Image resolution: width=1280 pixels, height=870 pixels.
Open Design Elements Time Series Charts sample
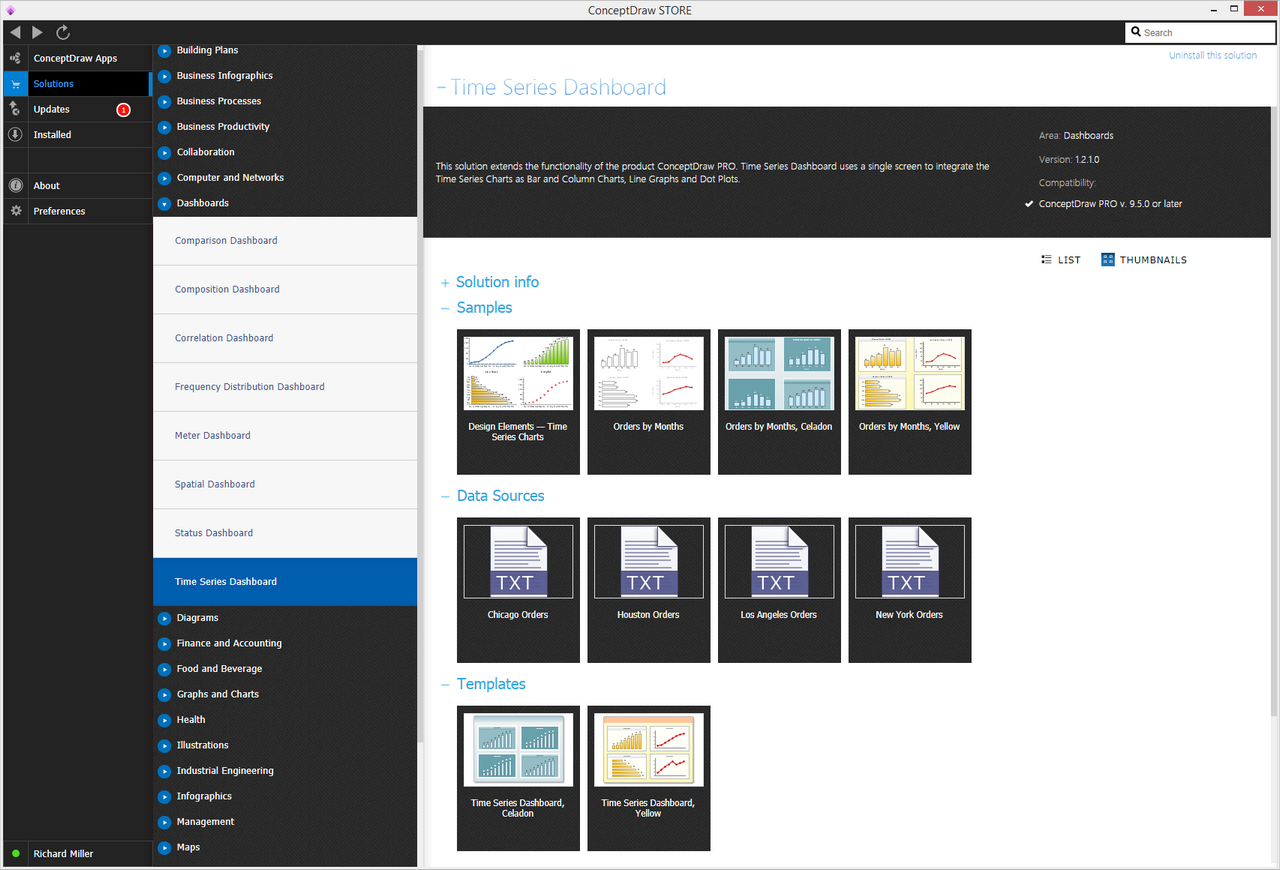coord(518,402)
